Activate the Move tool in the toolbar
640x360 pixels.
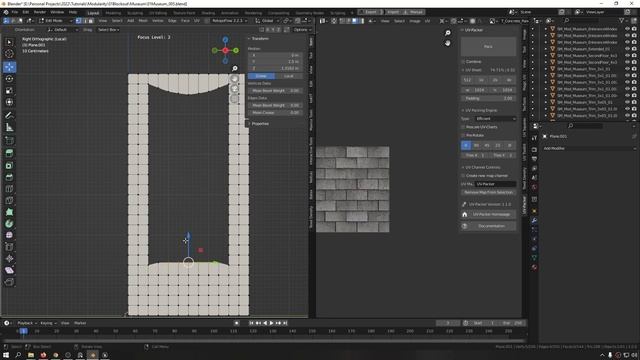(9, 67)
